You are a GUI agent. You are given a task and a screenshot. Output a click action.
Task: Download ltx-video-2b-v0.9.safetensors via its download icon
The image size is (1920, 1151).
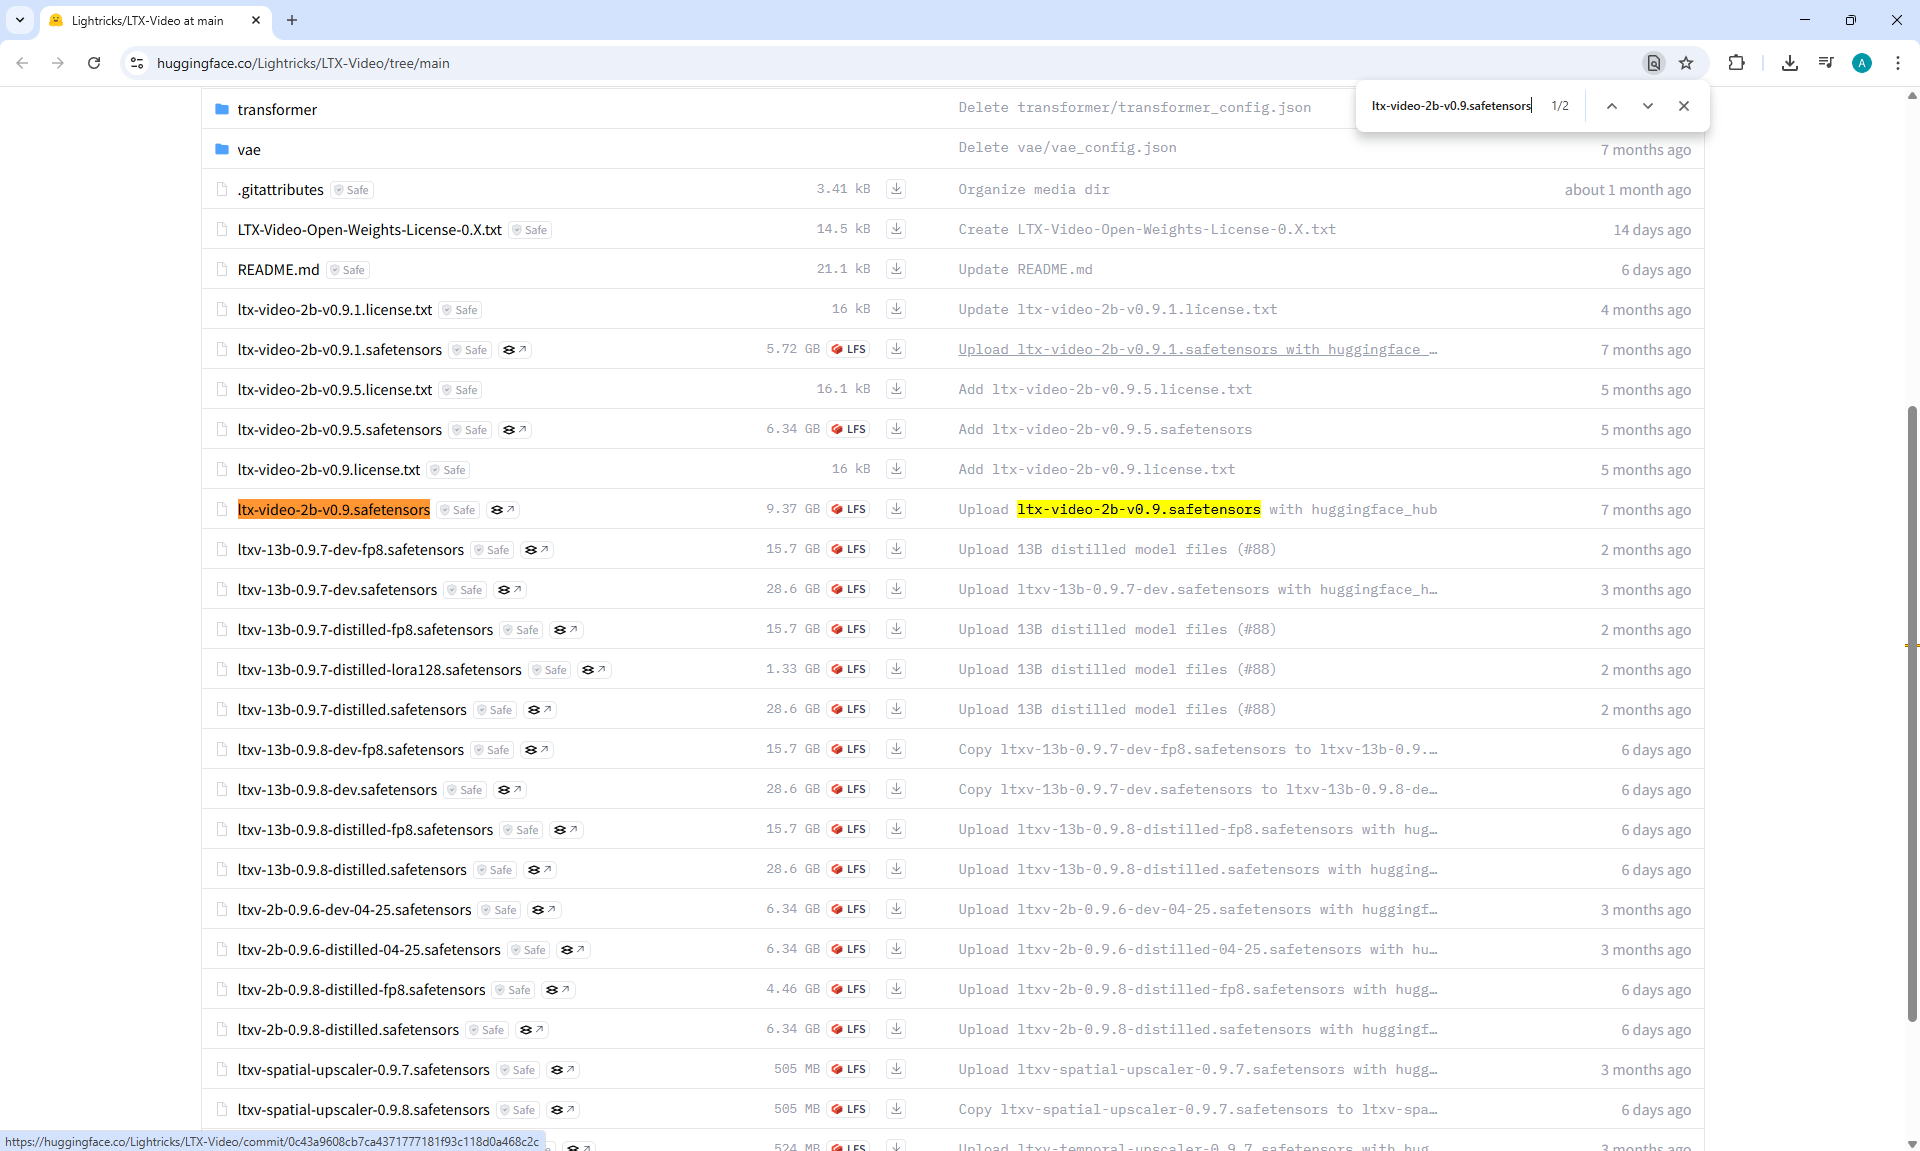896,509
